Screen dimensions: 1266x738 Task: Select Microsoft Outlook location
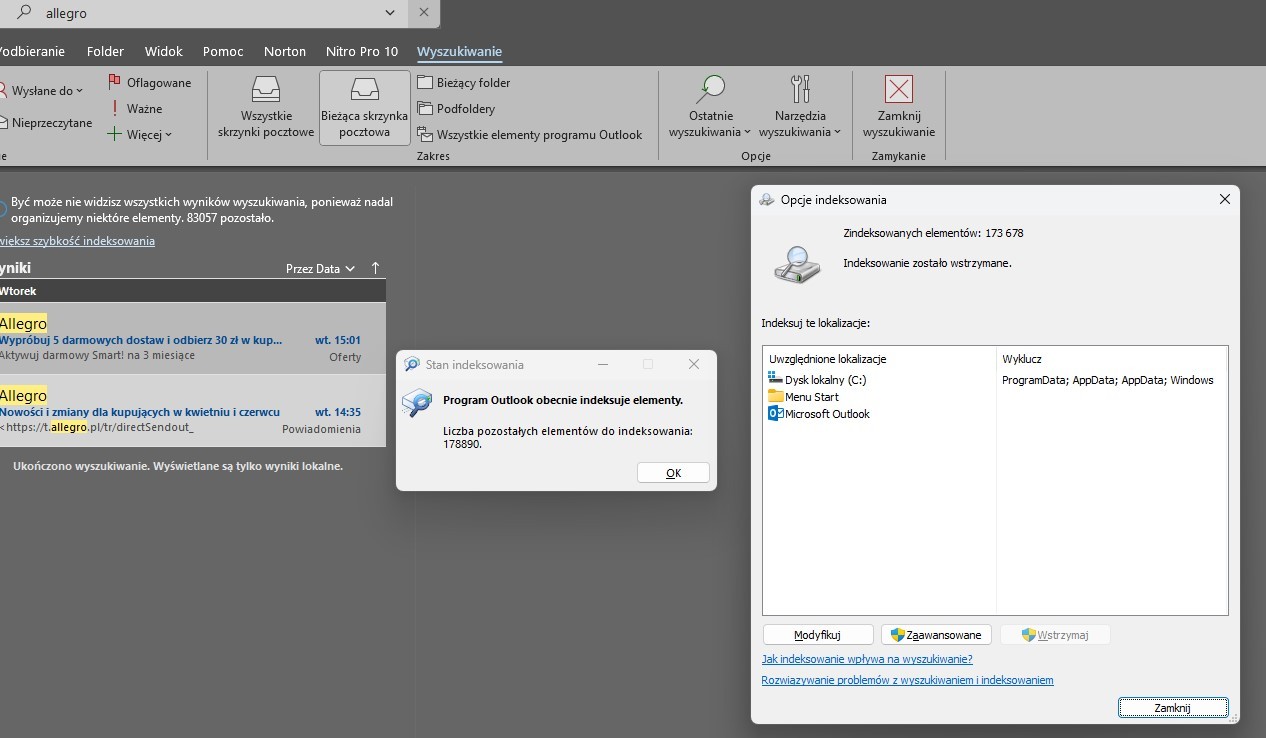[x=818, y=414]
